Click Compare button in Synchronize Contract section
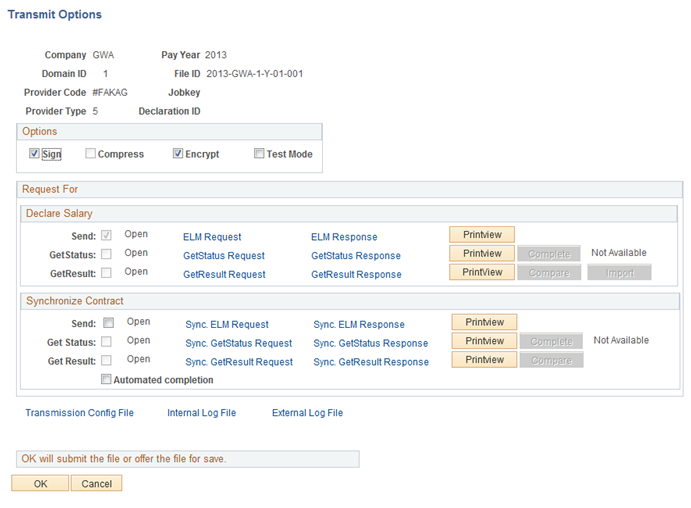691x508 pixels. click(551, 360)
